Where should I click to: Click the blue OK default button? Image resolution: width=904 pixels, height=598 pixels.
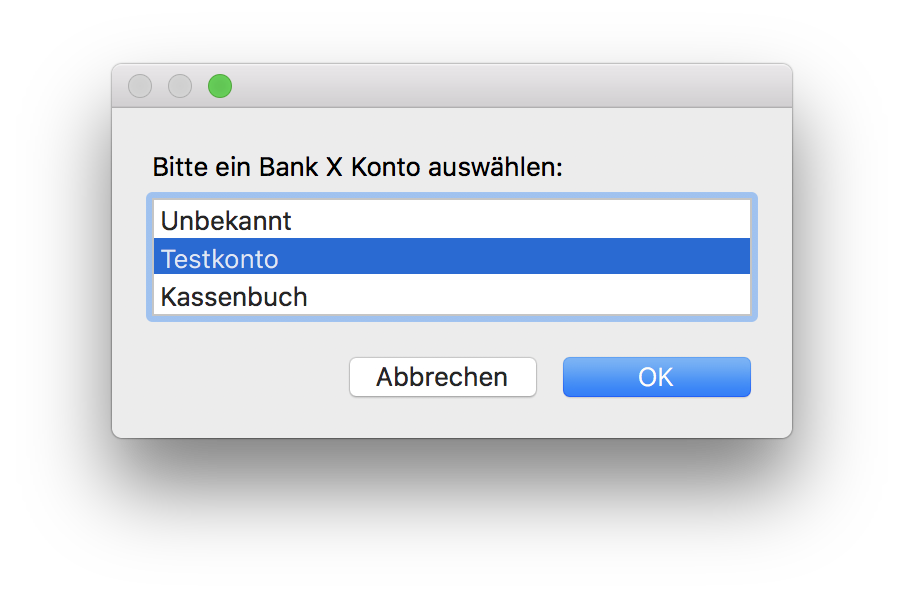pyautogui.click(x=656, y=377)
